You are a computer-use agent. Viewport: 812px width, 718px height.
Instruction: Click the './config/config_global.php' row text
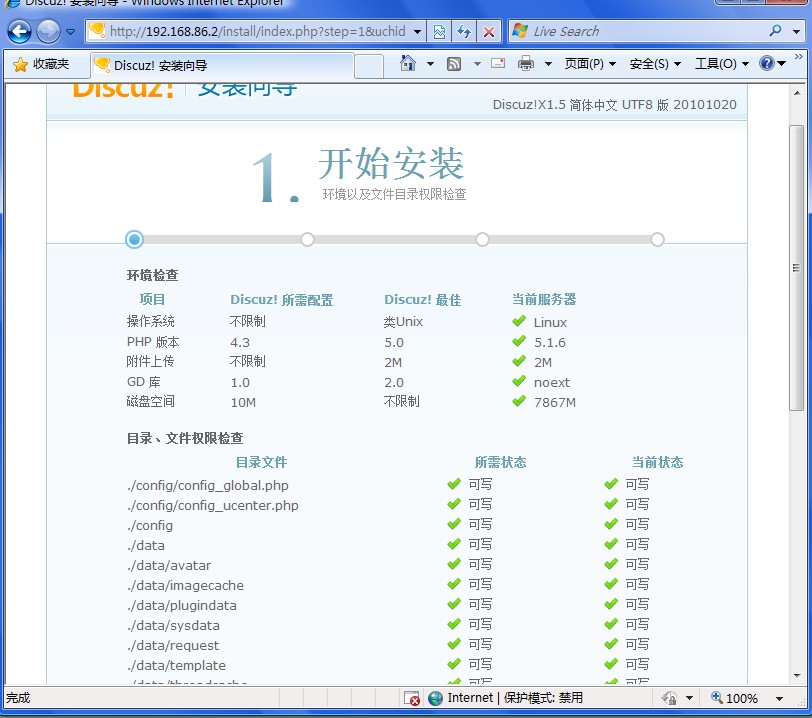pos(208,485)
